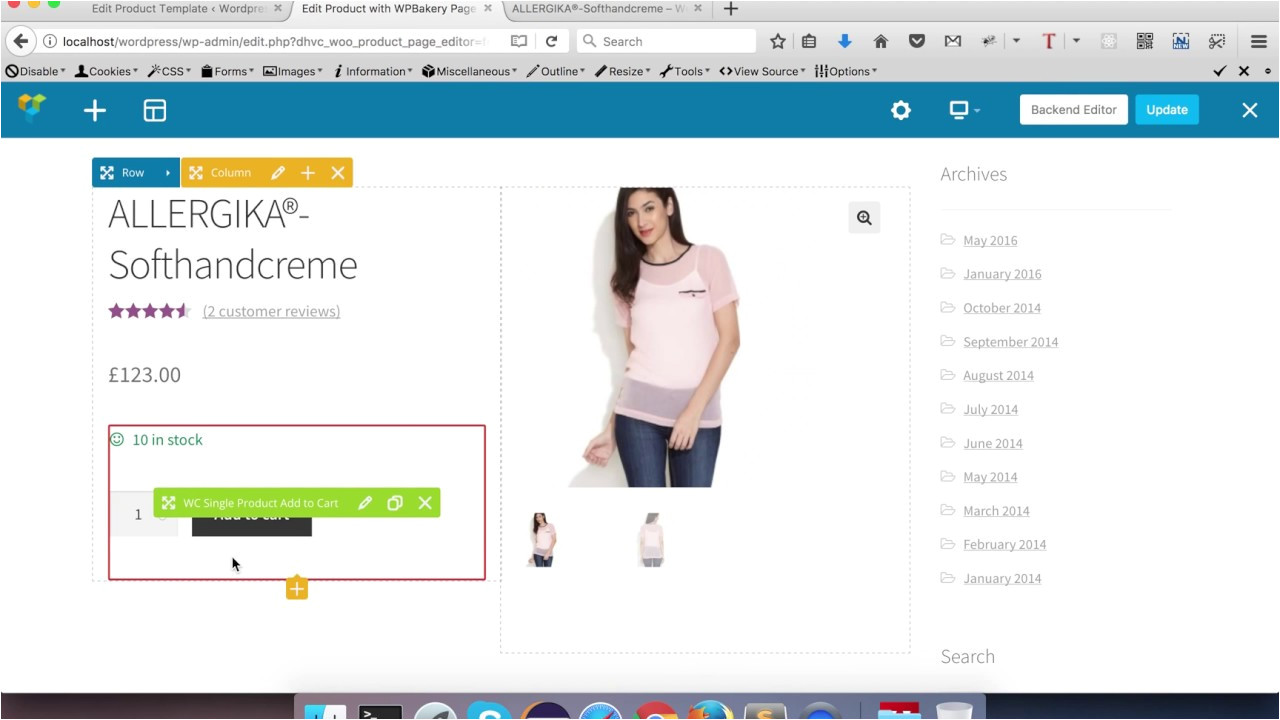This screenshot has height=720, width=1280.
Task: Clone the WC Single Product Add to Cart element
Action: pyautogui.click(x=395, y=503)
